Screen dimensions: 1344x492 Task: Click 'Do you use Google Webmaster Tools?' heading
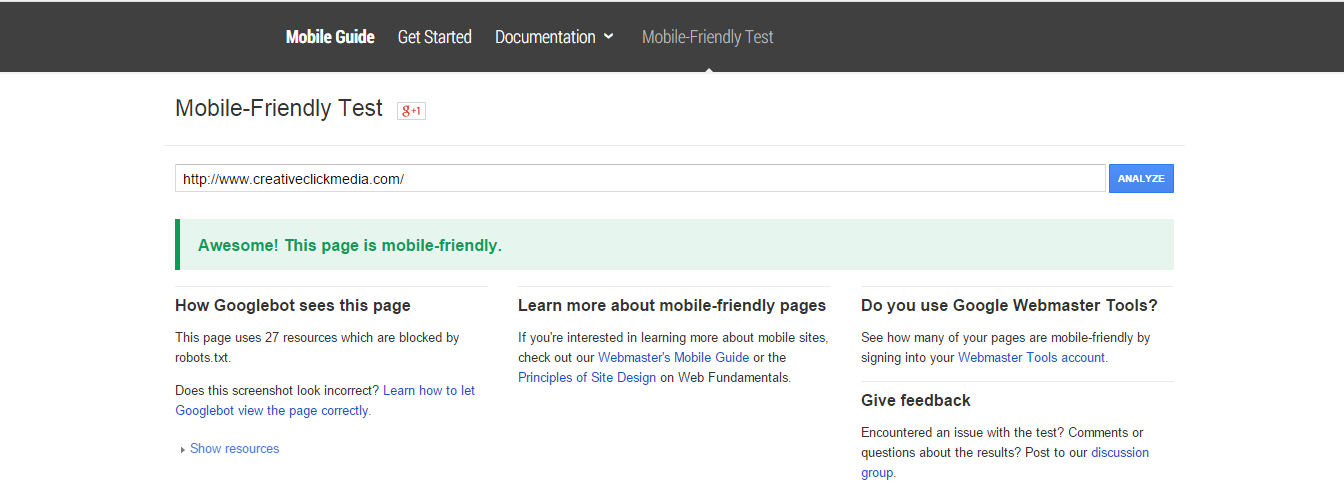(1009, 305)
